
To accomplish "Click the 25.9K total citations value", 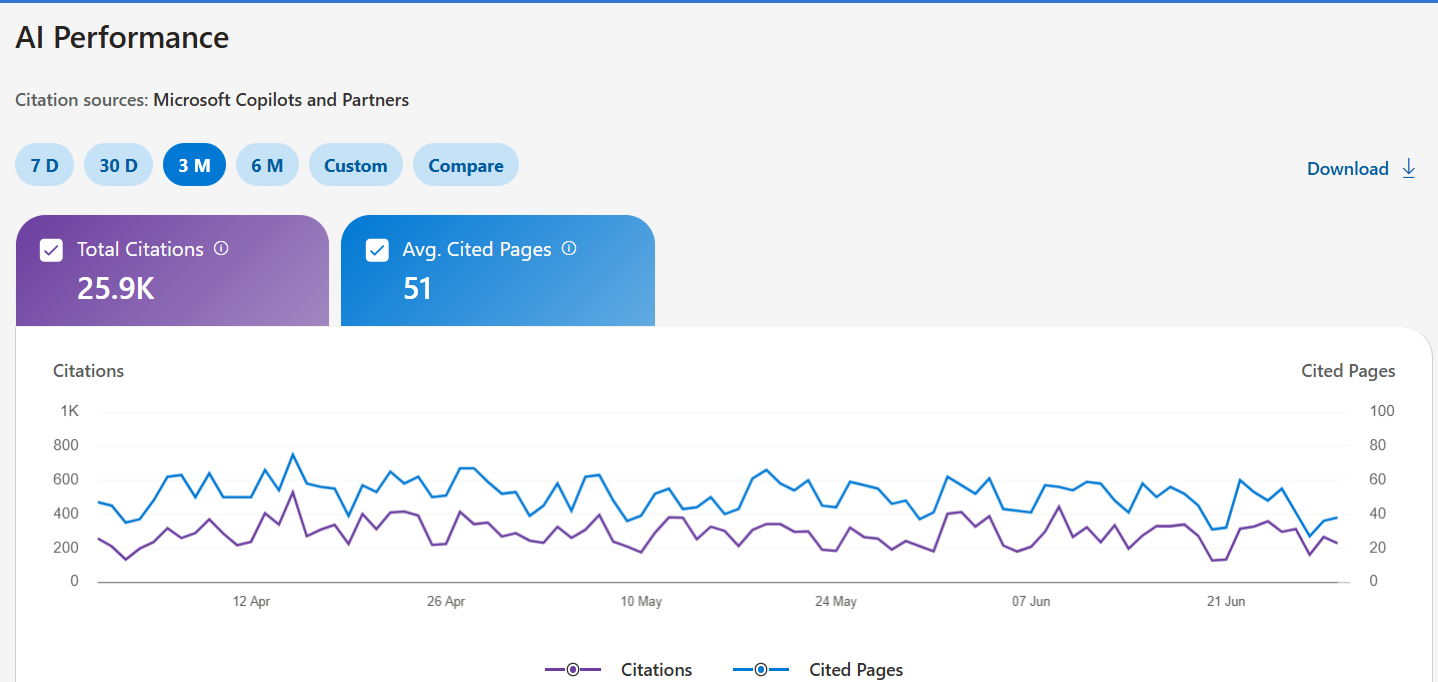I will tap(116, 289).
